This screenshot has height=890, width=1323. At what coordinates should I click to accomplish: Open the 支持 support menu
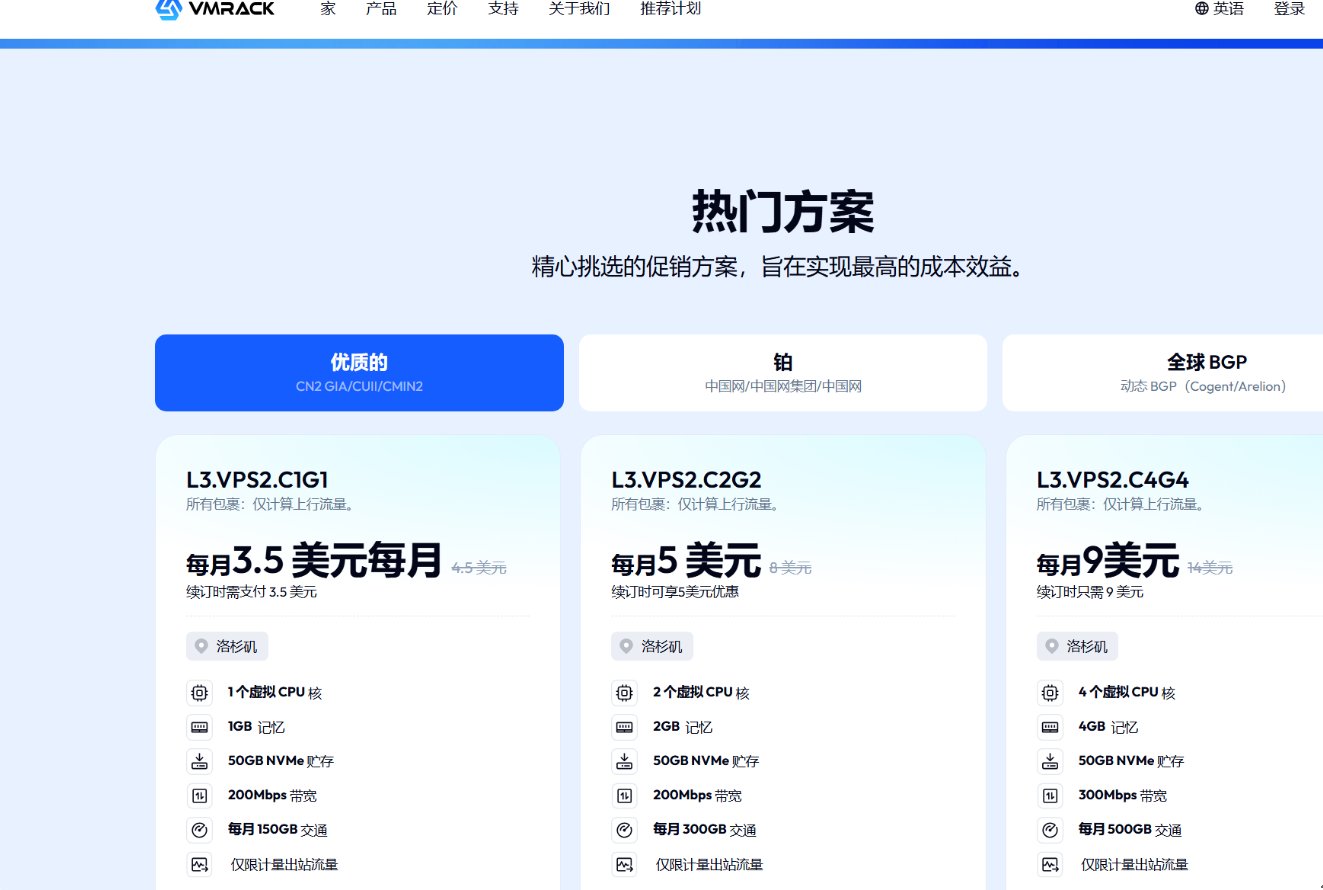click(x=503, y=9)
